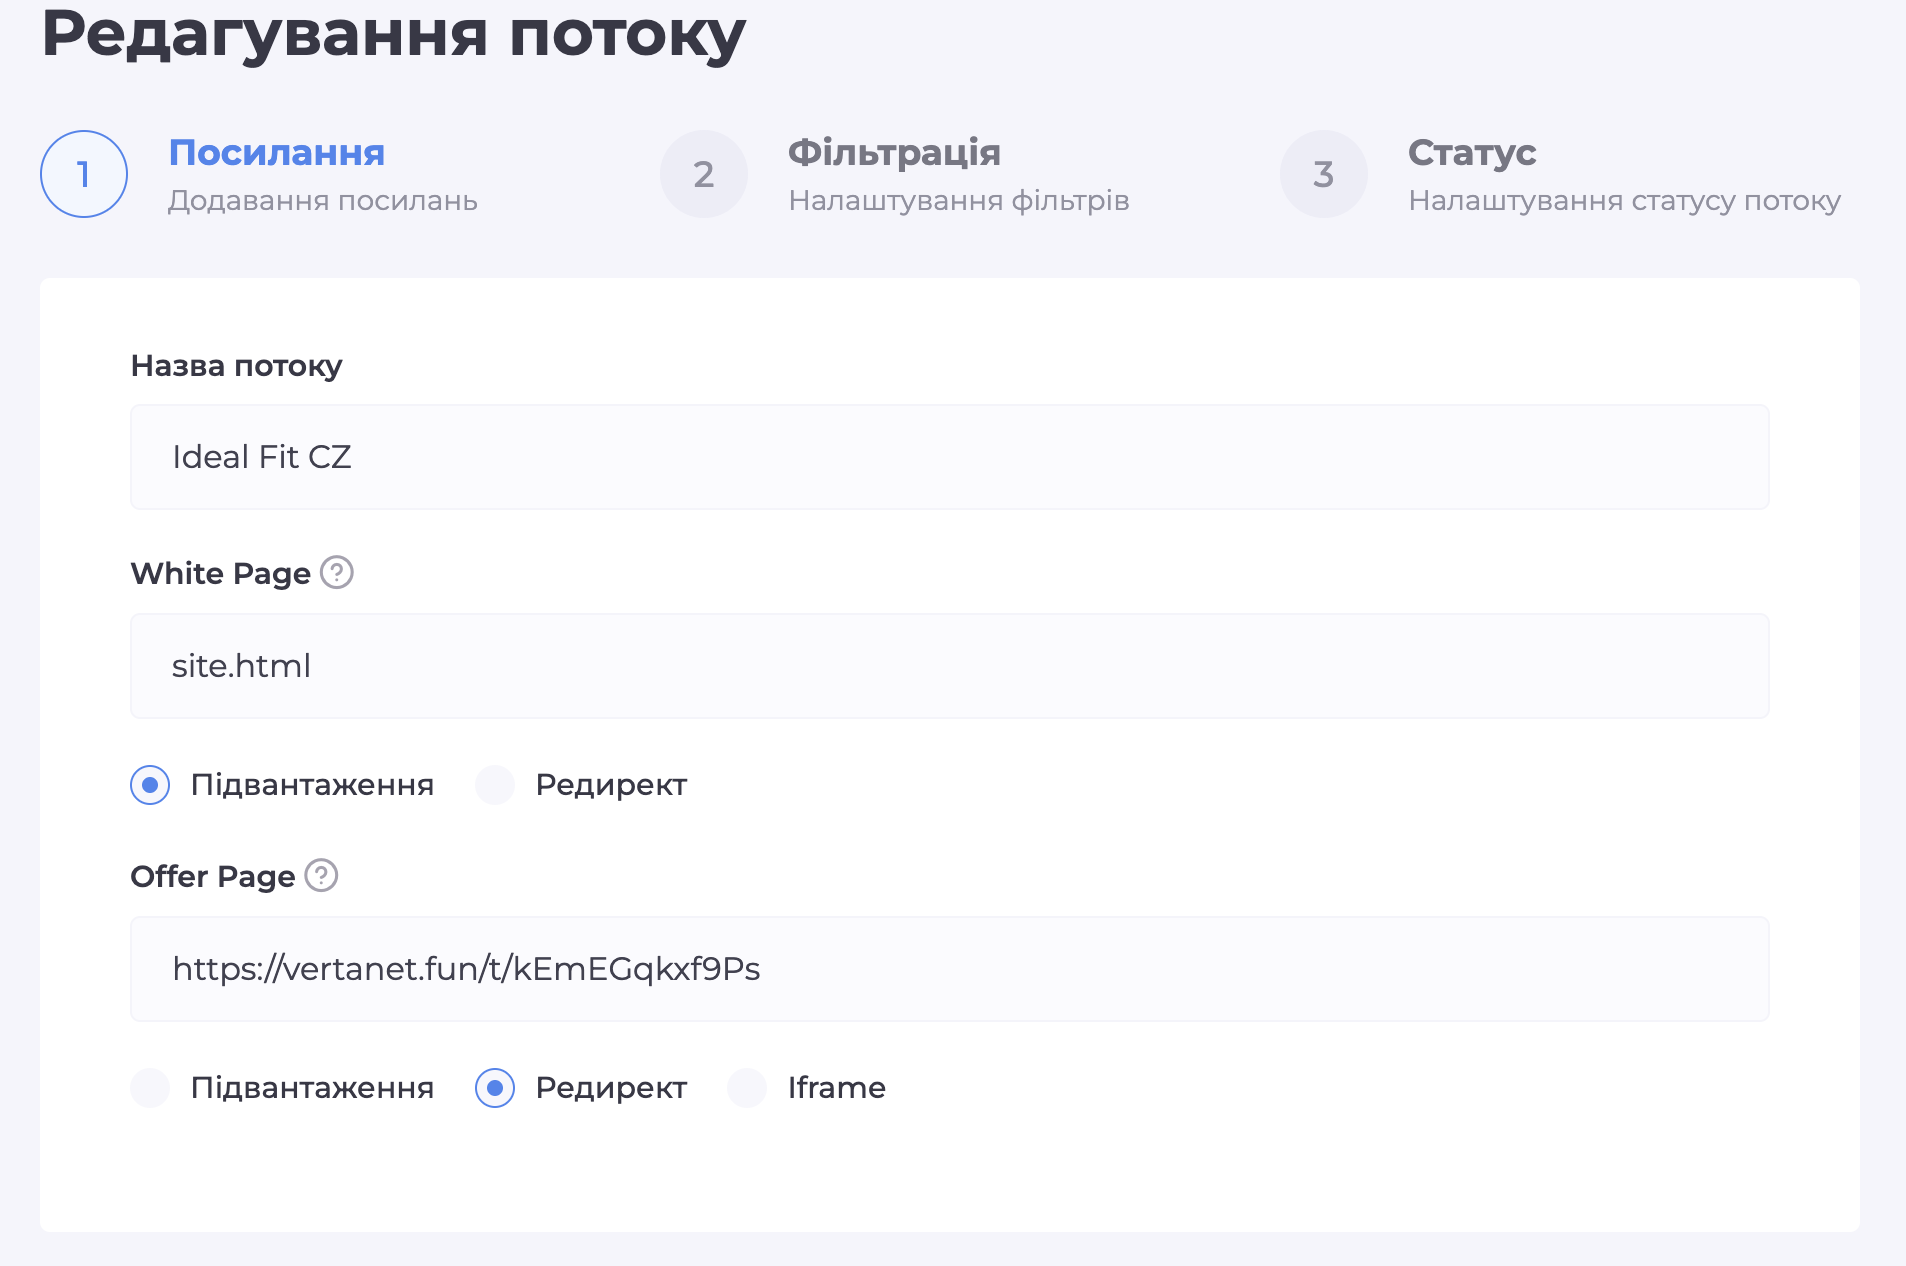The image size is (1906, 1266).
Task: Select the question mark beside Offer Page
Action: point(320,876)
